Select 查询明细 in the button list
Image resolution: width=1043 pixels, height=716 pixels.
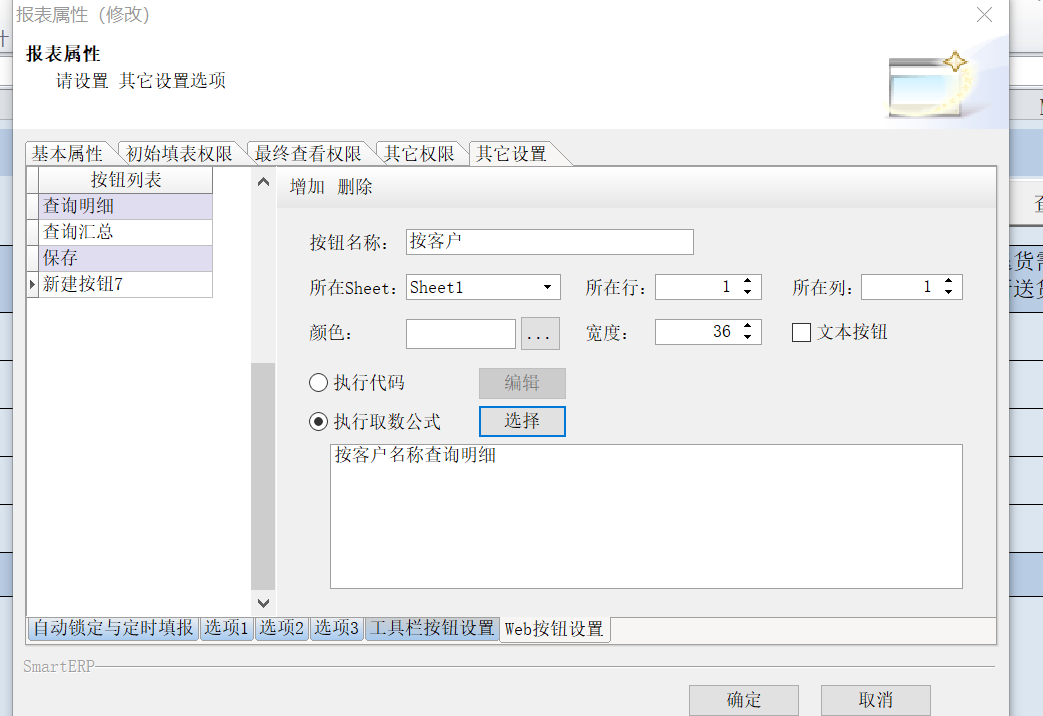[126, 206]
